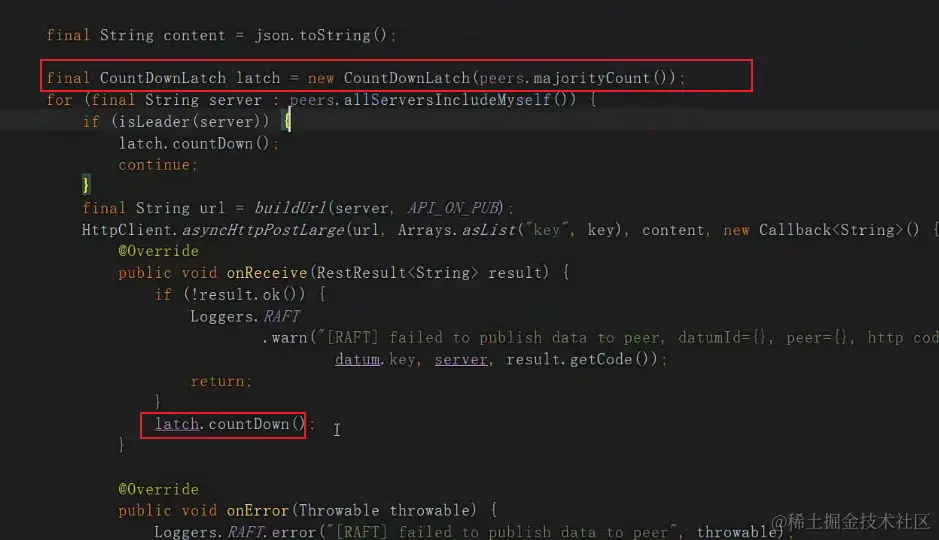Click 'Loggers.RAFT.error' call
Viewport: 939px width, 540px height.
[235, 532]
